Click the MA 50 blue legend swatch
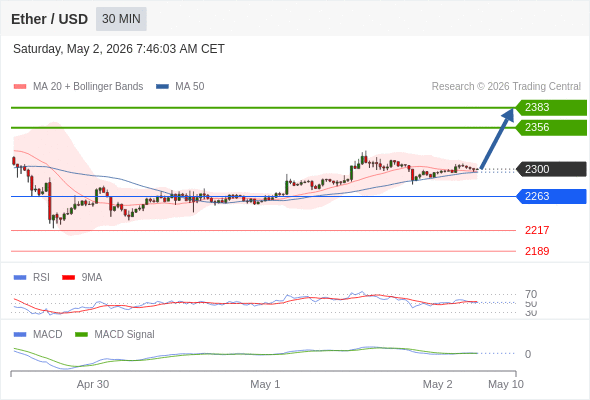Viewport: 590px width, 400px height. coord(162,87)
